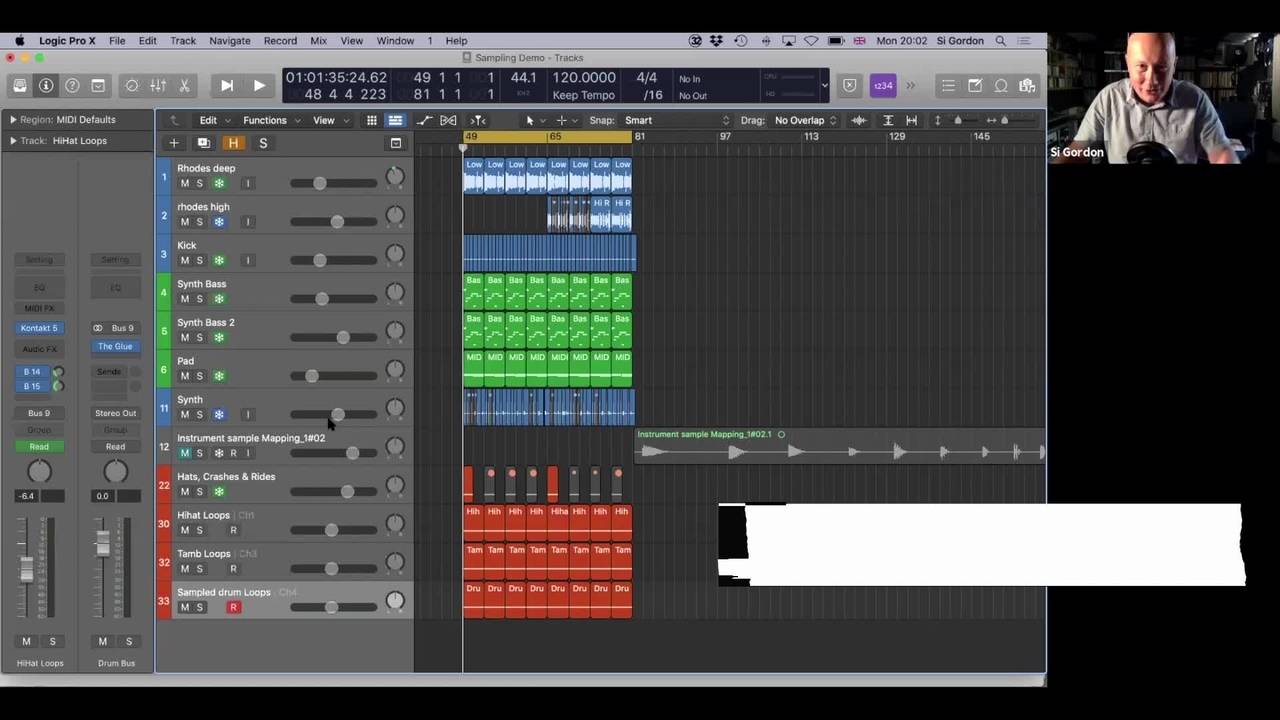Click the back arrow in Tracks menu bar
1280x720 pixels.
click(174, 120)
